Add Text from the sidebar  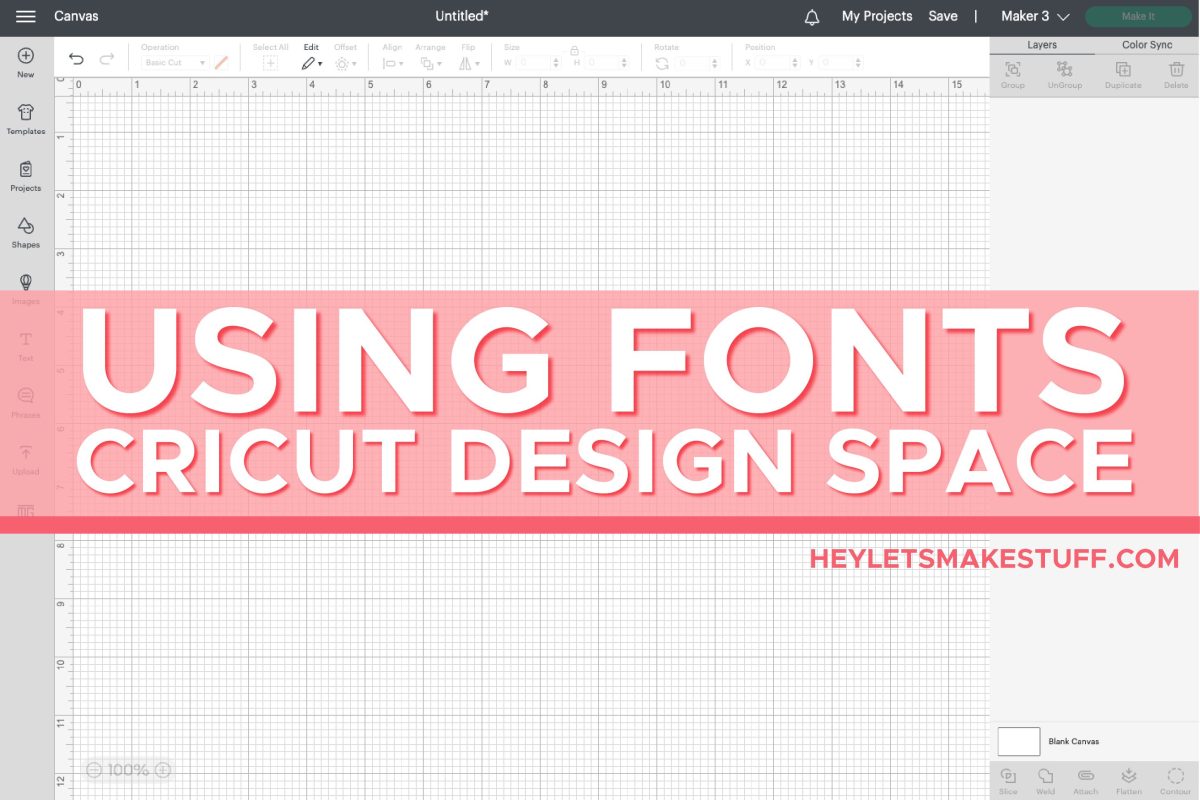[26, 346]
